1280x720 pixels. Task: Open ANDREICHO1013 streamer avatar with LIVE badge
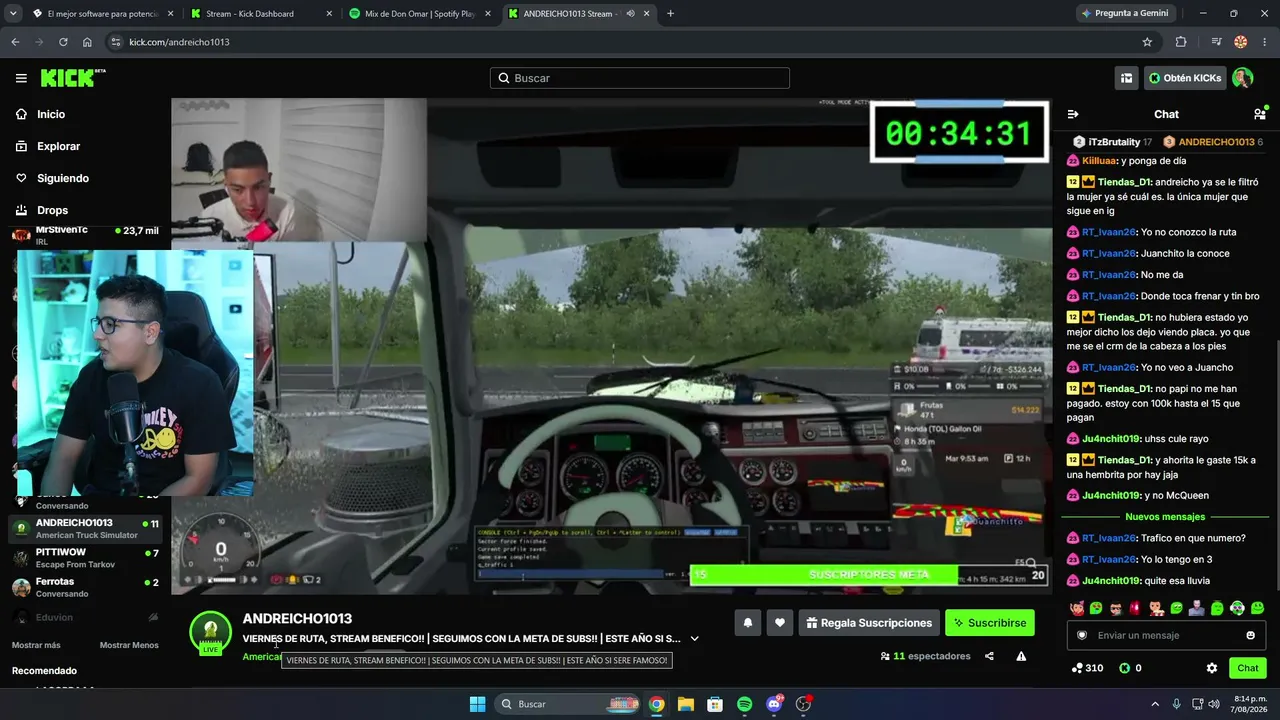coord(211,633)
